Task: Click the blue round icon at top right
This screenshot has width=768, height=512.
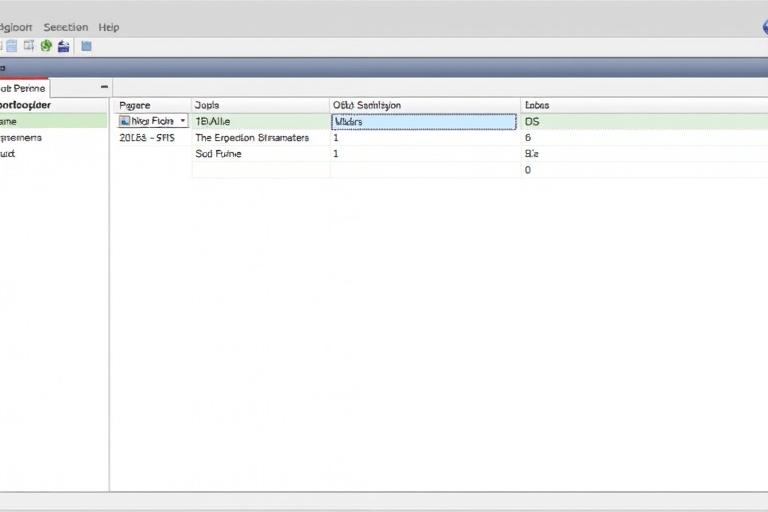Action: click(764, 27)
